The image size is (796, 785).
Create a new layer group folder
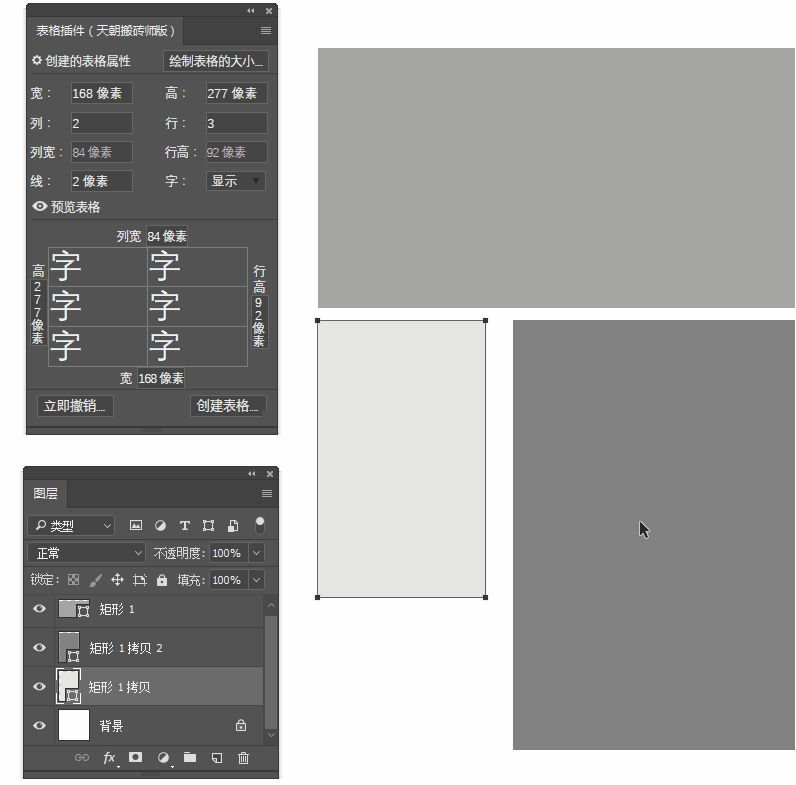[190, 757]
